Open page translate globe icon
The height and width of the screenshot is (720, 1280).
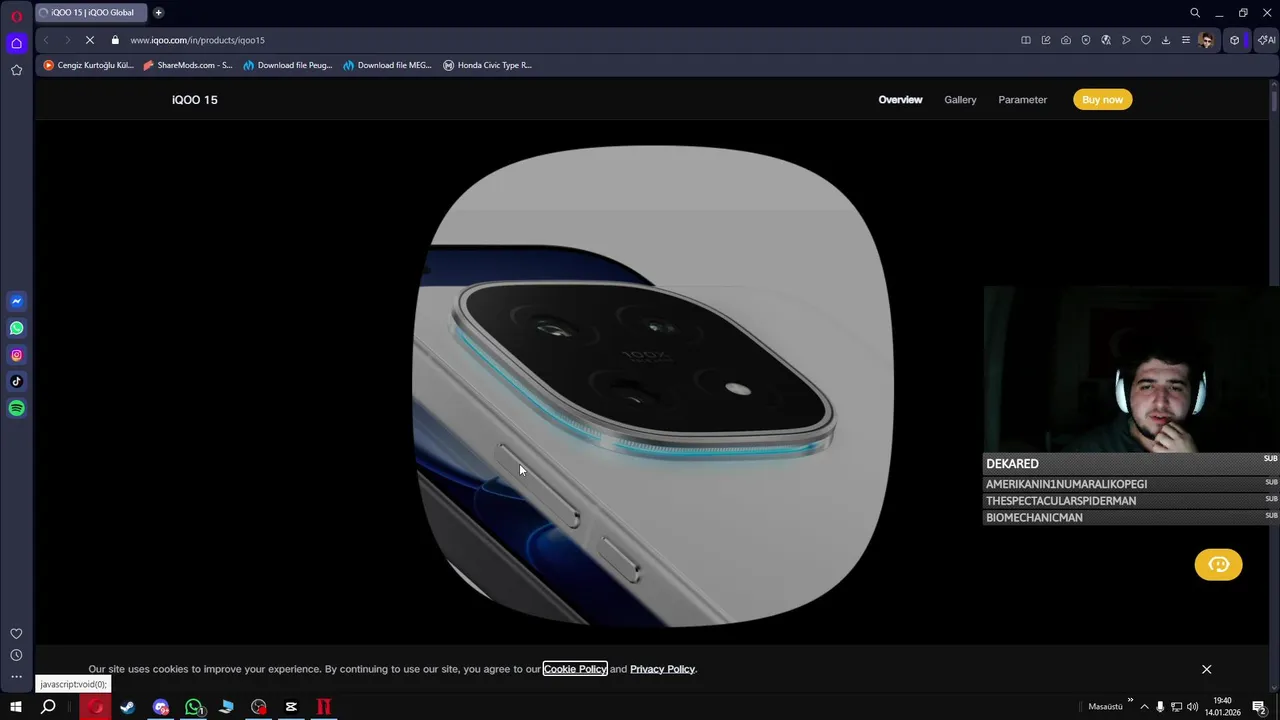point(1106,40)
